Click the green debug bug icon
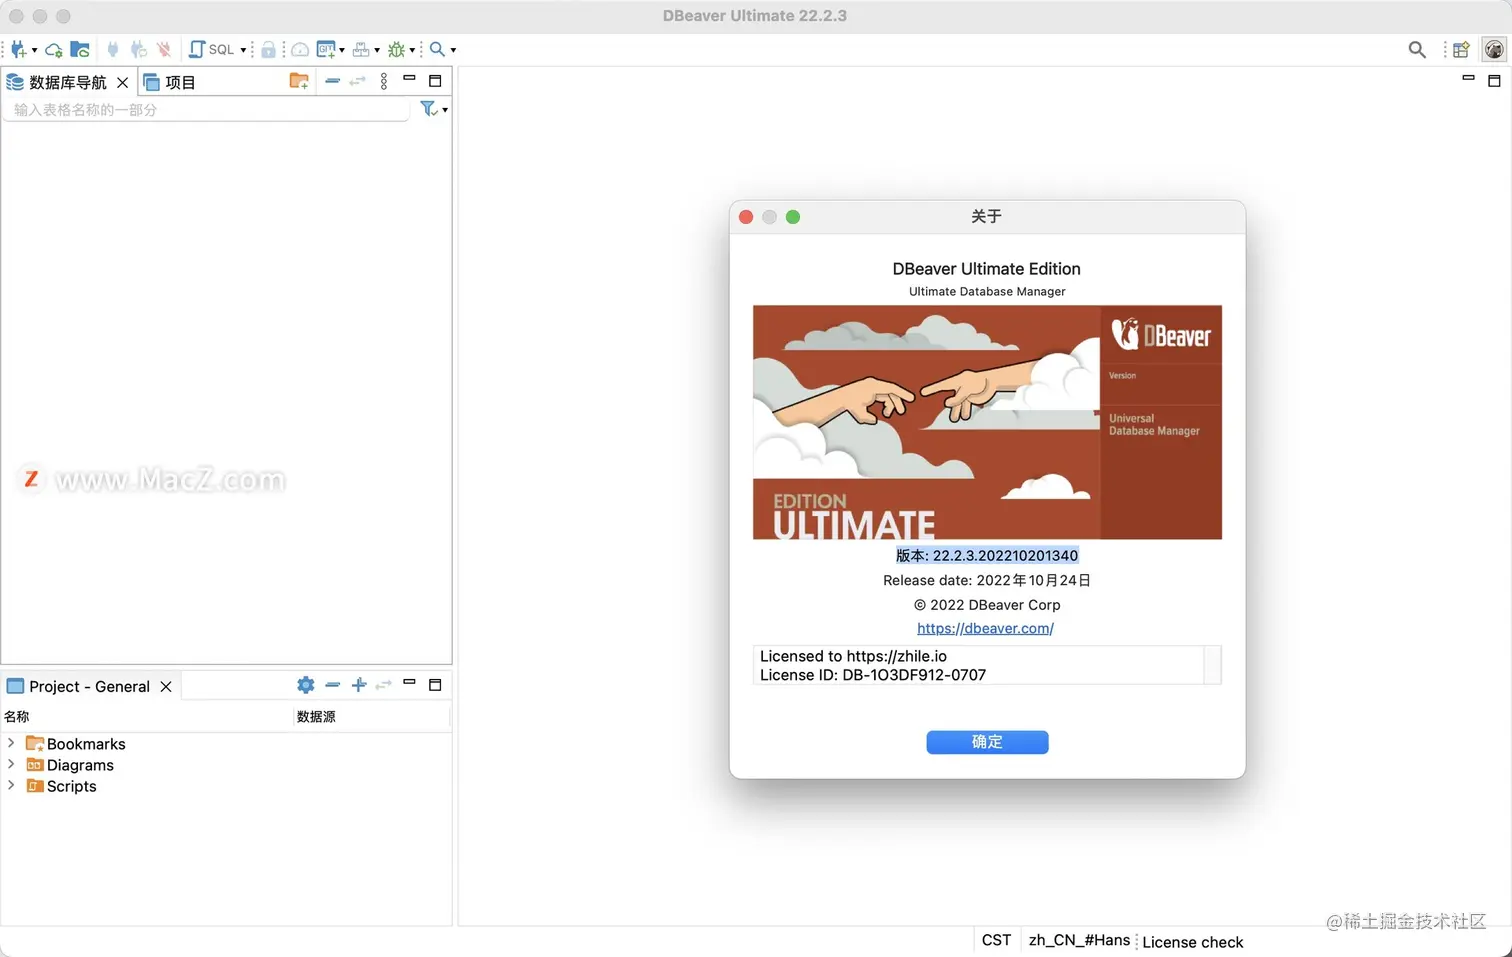 [x=397, y=49]
